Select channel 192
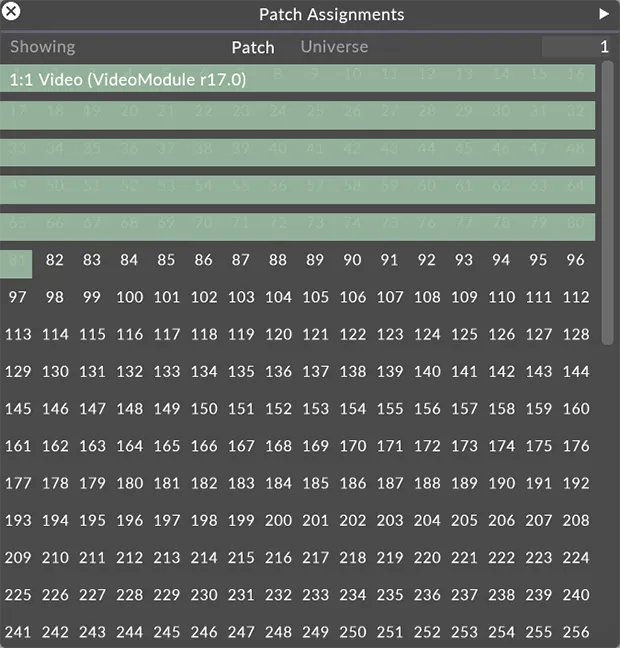The image size is (620, 648). [576, 483]
